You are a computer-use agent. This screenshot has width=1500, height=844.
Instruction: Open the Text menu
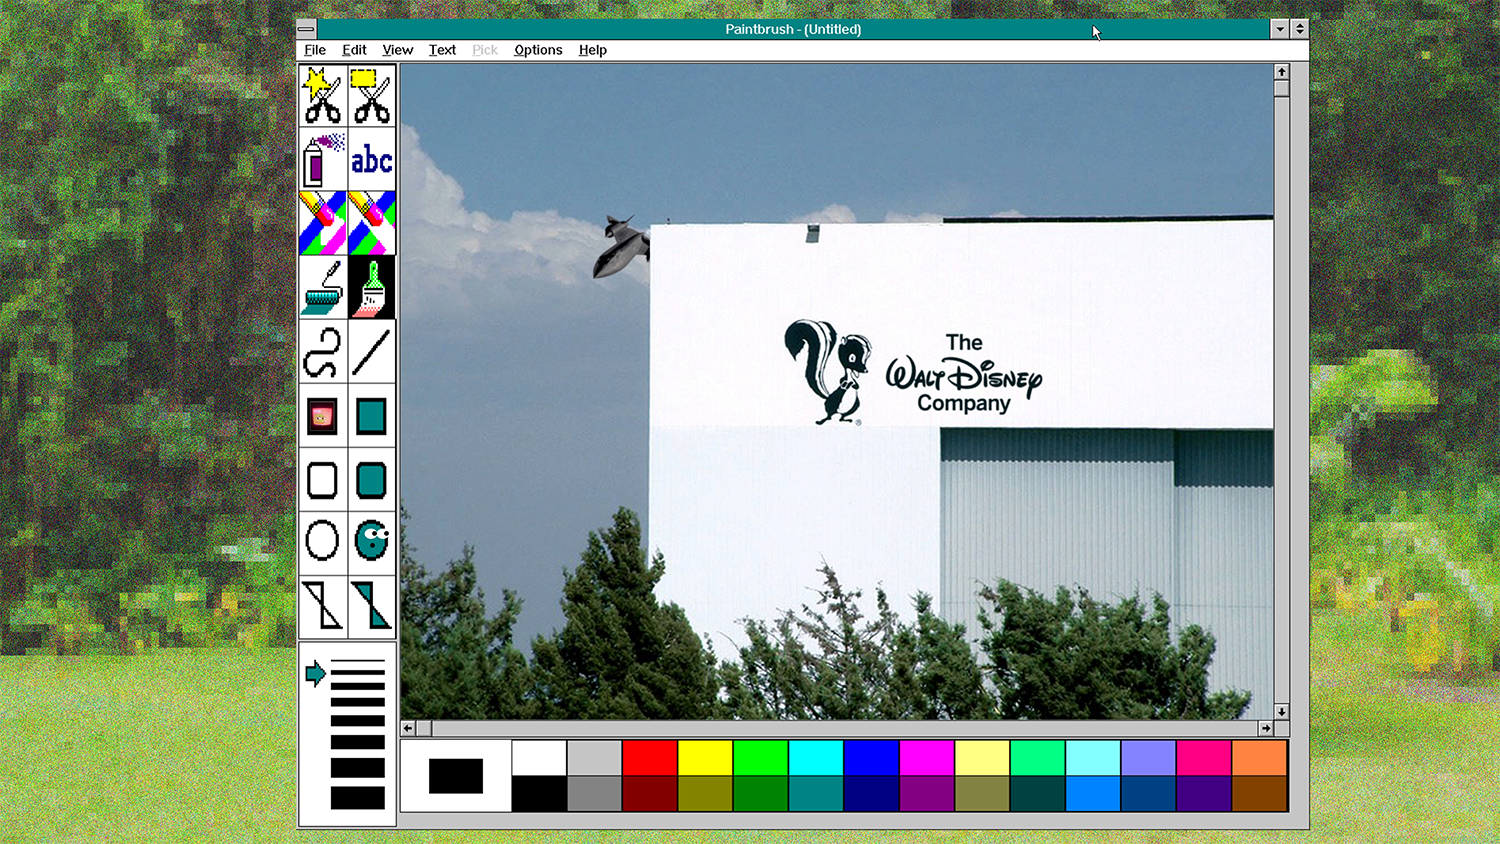[x=442, y=50]
